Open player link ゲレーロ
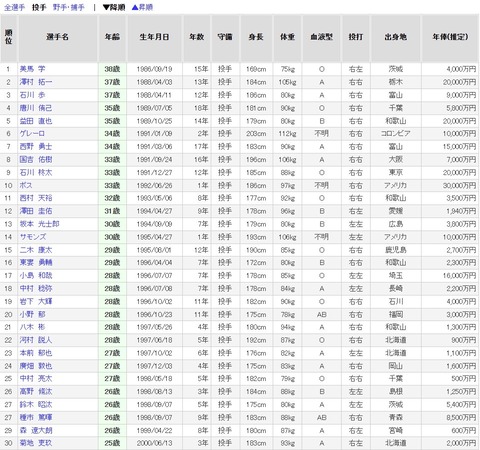The width and height of the screenshot is (480, 450). [32, 134]
